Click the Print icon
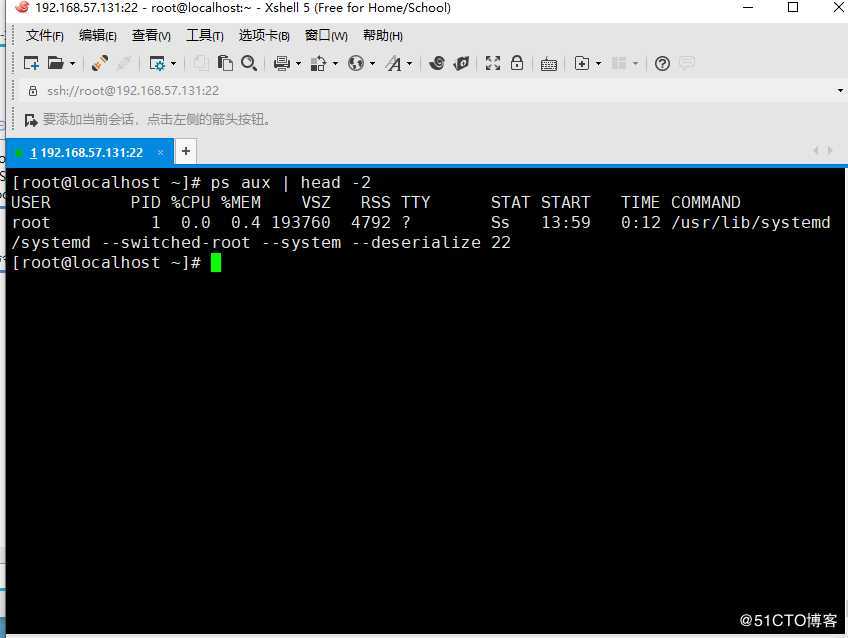The image size is (848, 638). 281,63
